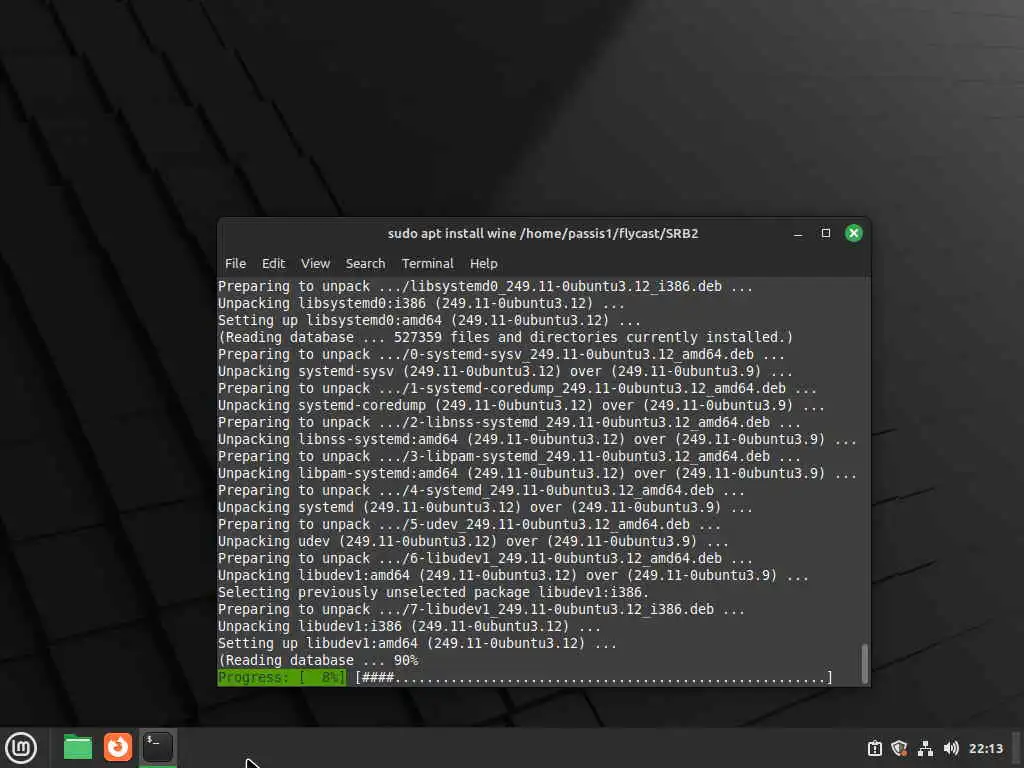This screenshot has width=1024, height=768.
Task: Click the 'Setting up libsystemd0:amd64' line
Action: [x=429, y=321]
